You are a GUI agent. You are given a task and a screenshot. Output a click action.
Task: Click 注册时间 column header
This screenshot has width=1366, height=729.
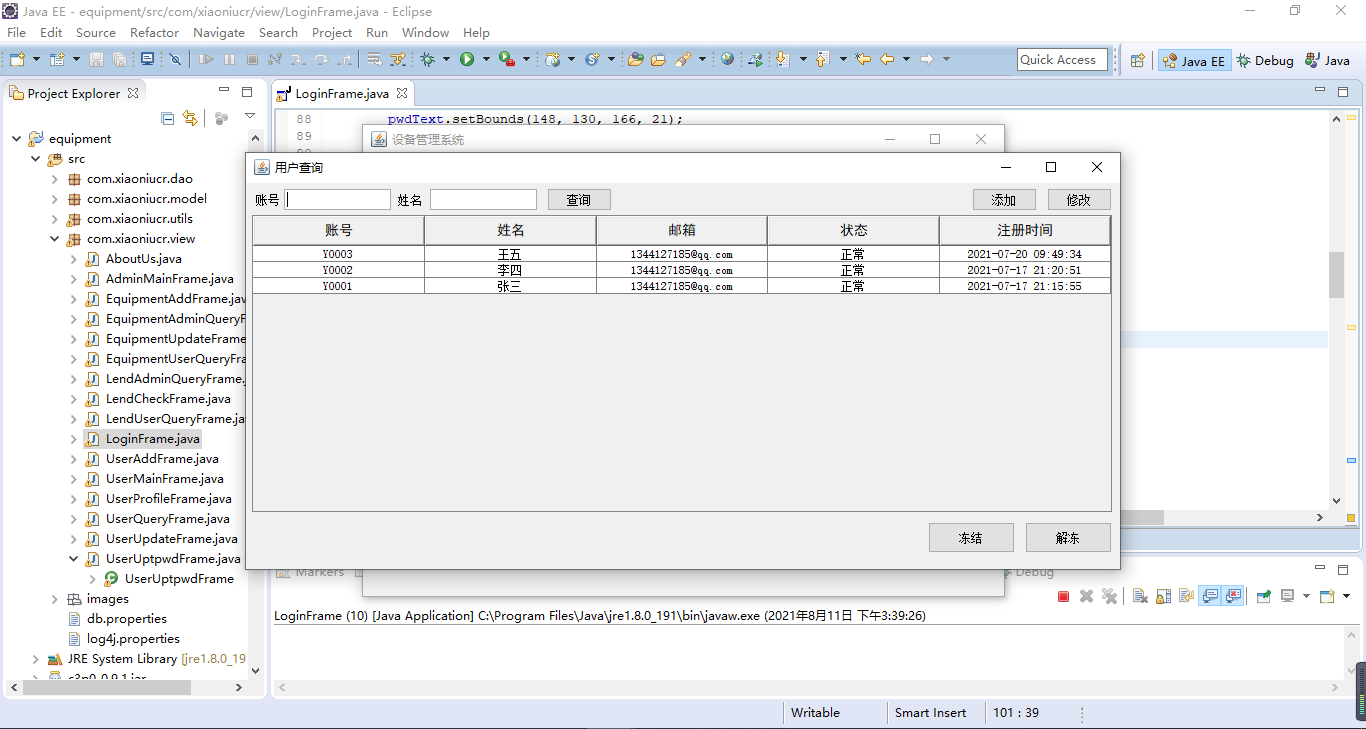click(x=1025, y=230)
